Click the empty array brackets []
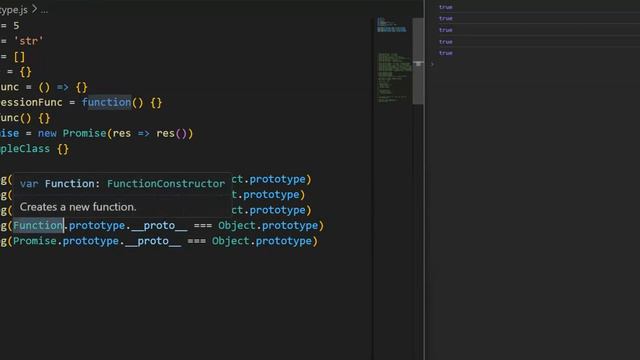The image size is (640, 360). (x=19, y=57)
